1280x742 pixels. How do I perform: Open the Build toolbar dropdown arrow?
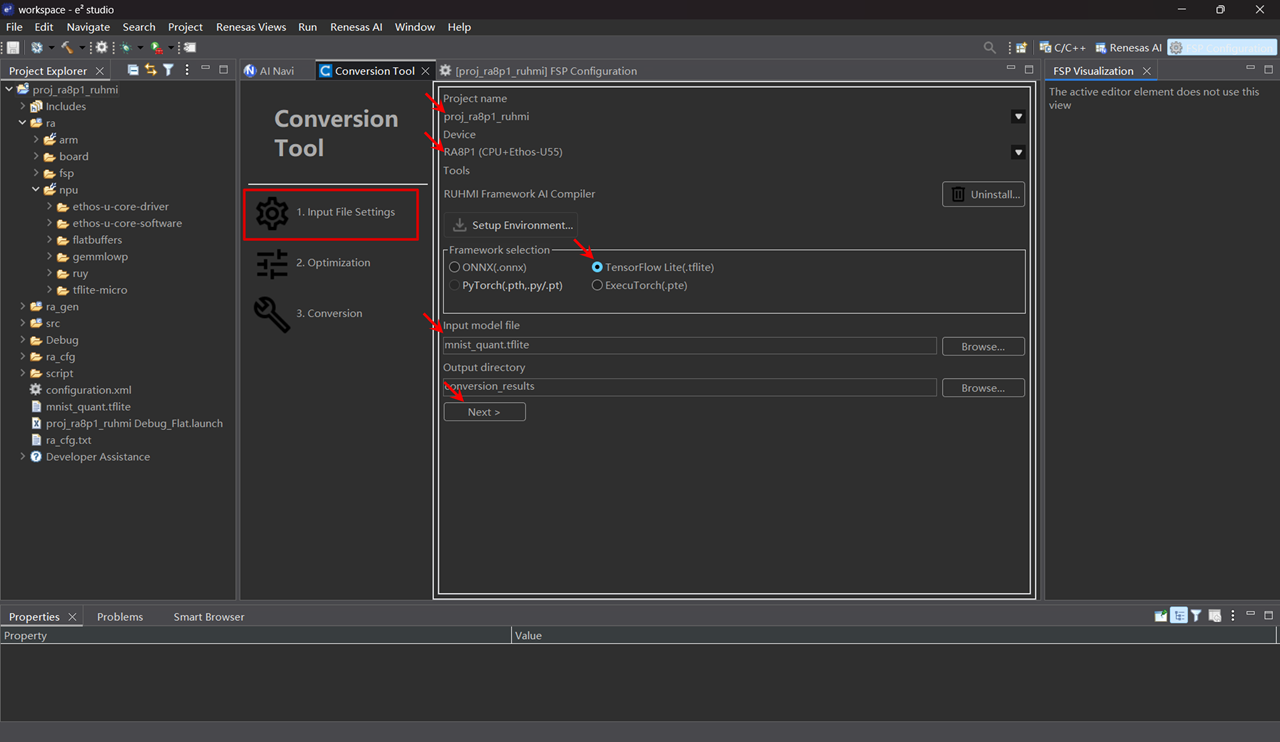[82, 48]
